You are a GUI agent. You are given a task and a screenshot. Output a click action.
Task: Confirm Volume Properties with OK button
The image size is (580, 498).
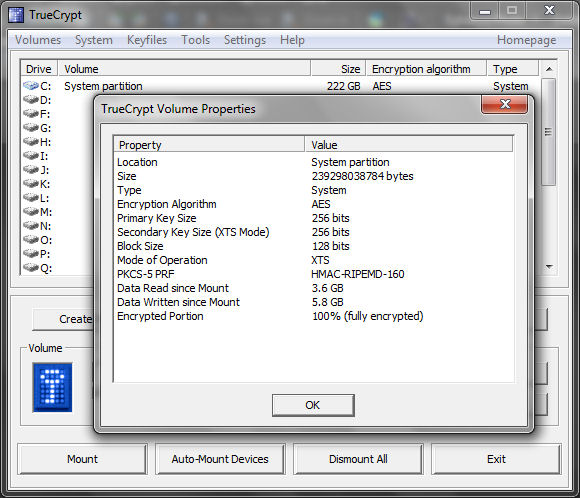[313, 405]
